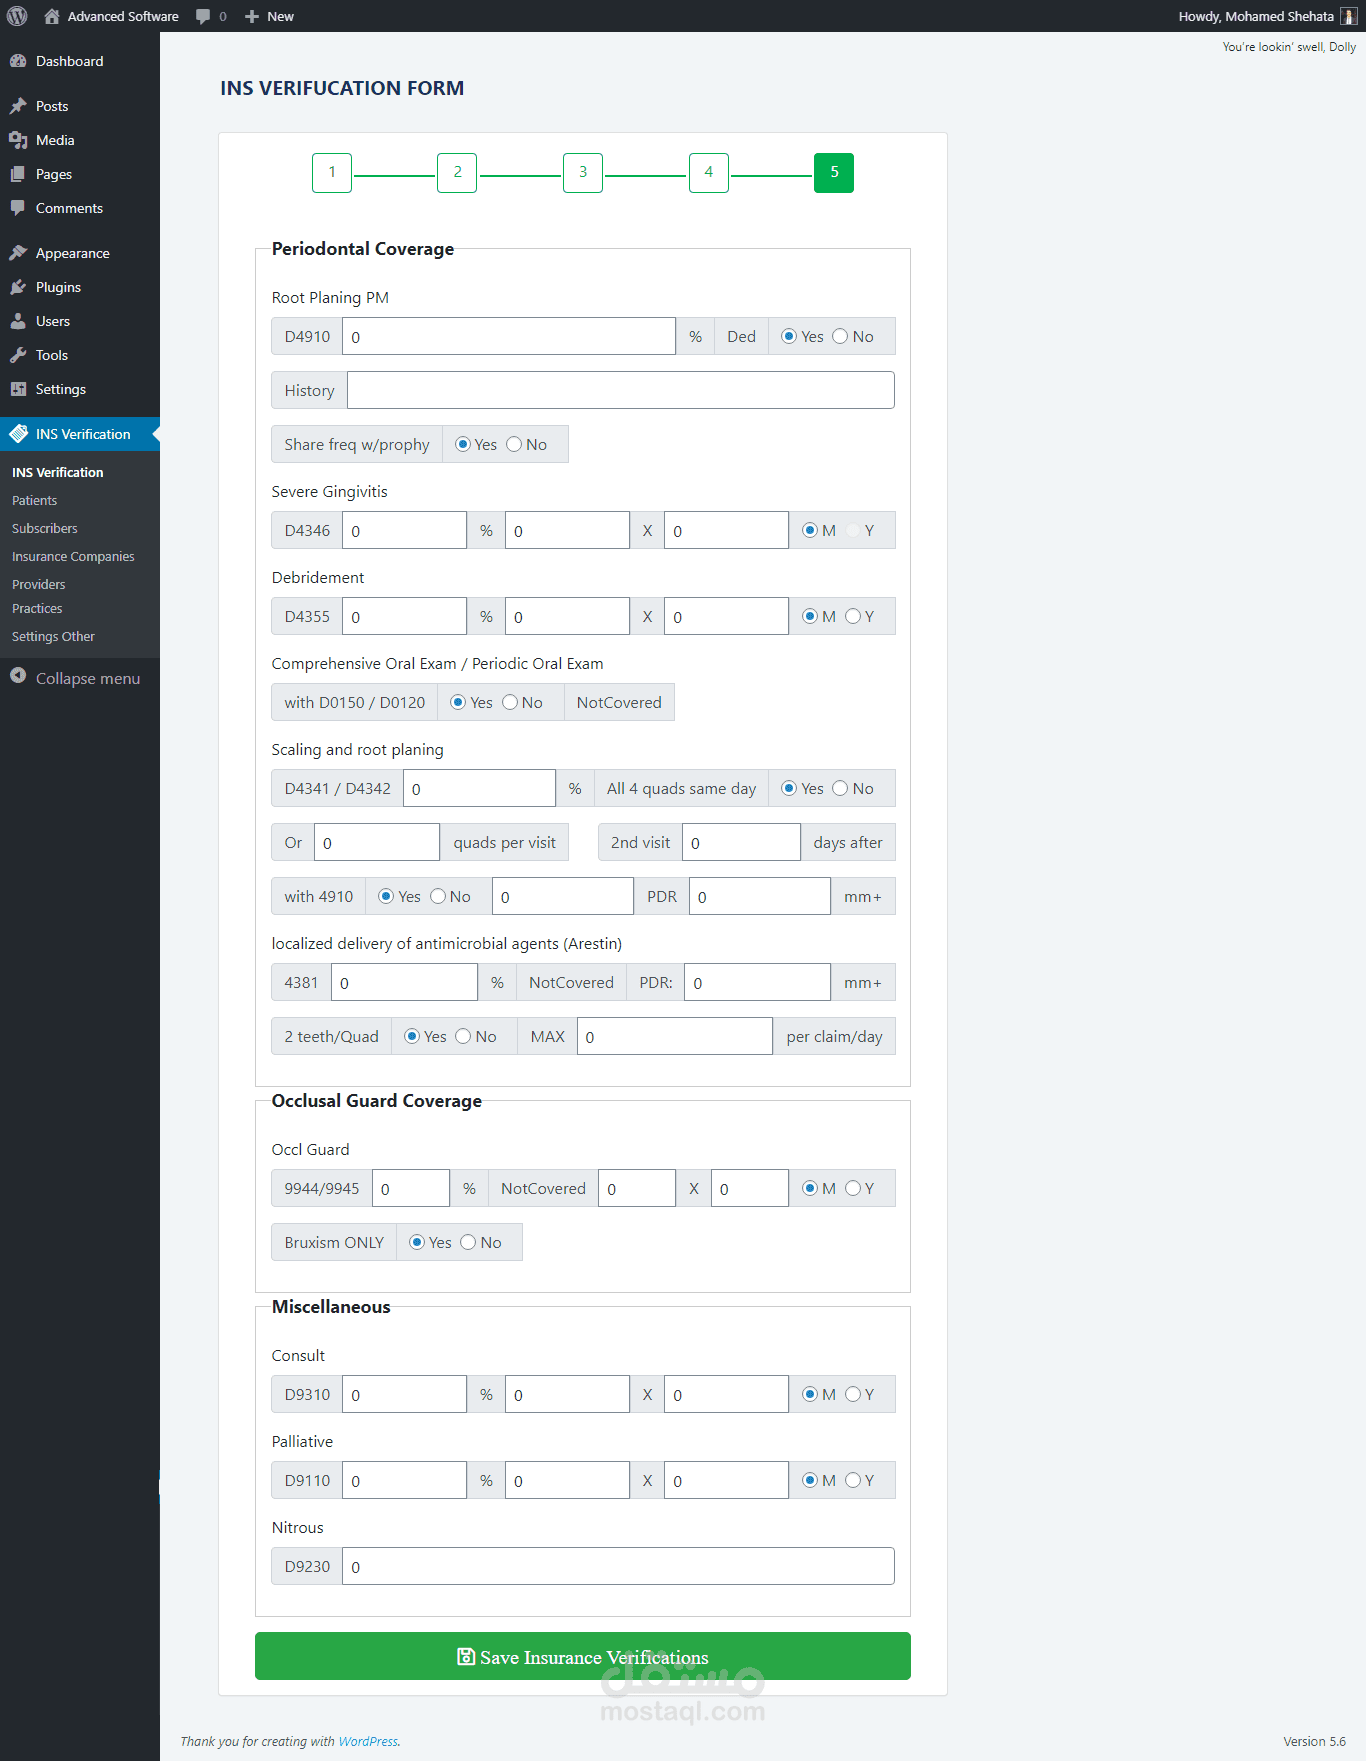Select No for D4910 Ded option
Image resolution: width=1366 pixels, height=1761 pixels.
tap(840, 336)
